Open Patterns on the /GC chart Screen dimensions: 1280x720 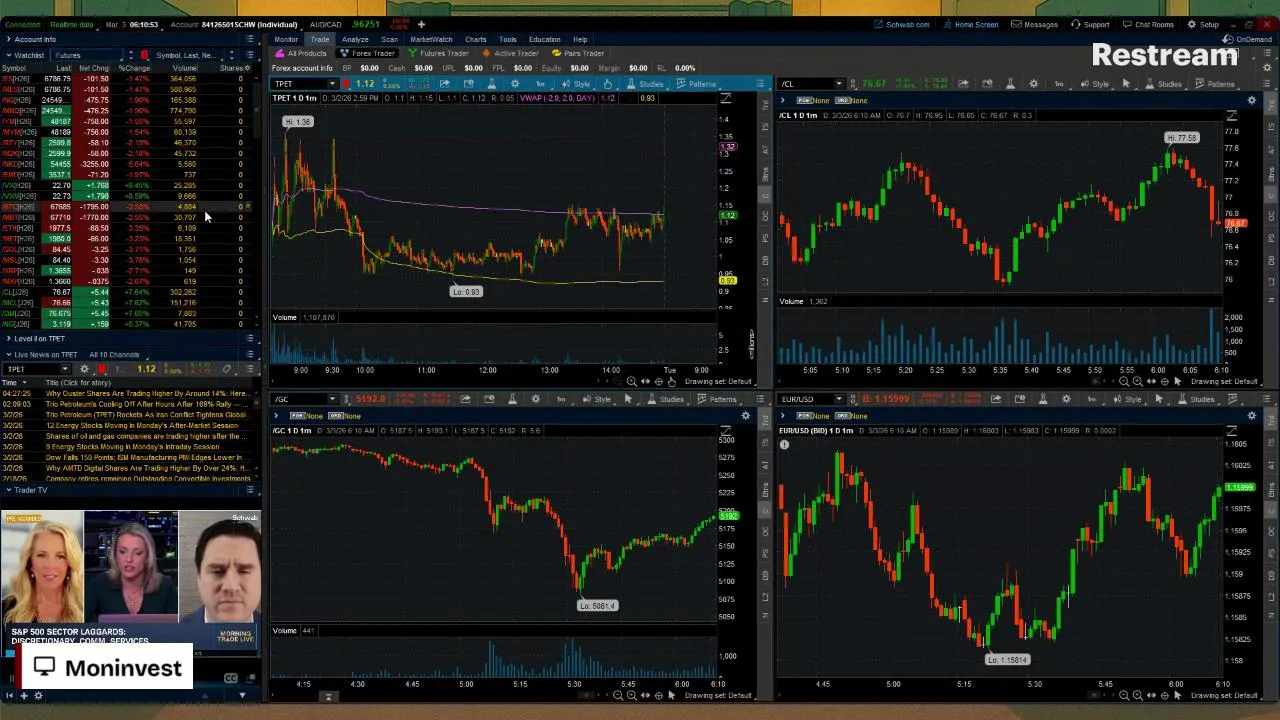pos(717,399)
